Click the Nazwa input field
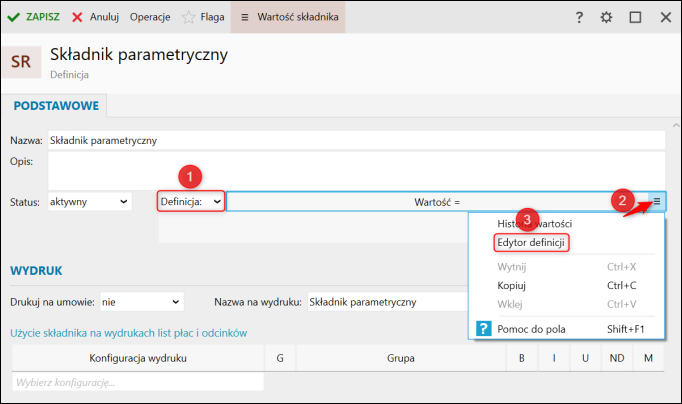The height and width of the screenshot is (404, 682). [x=356, y=140]
